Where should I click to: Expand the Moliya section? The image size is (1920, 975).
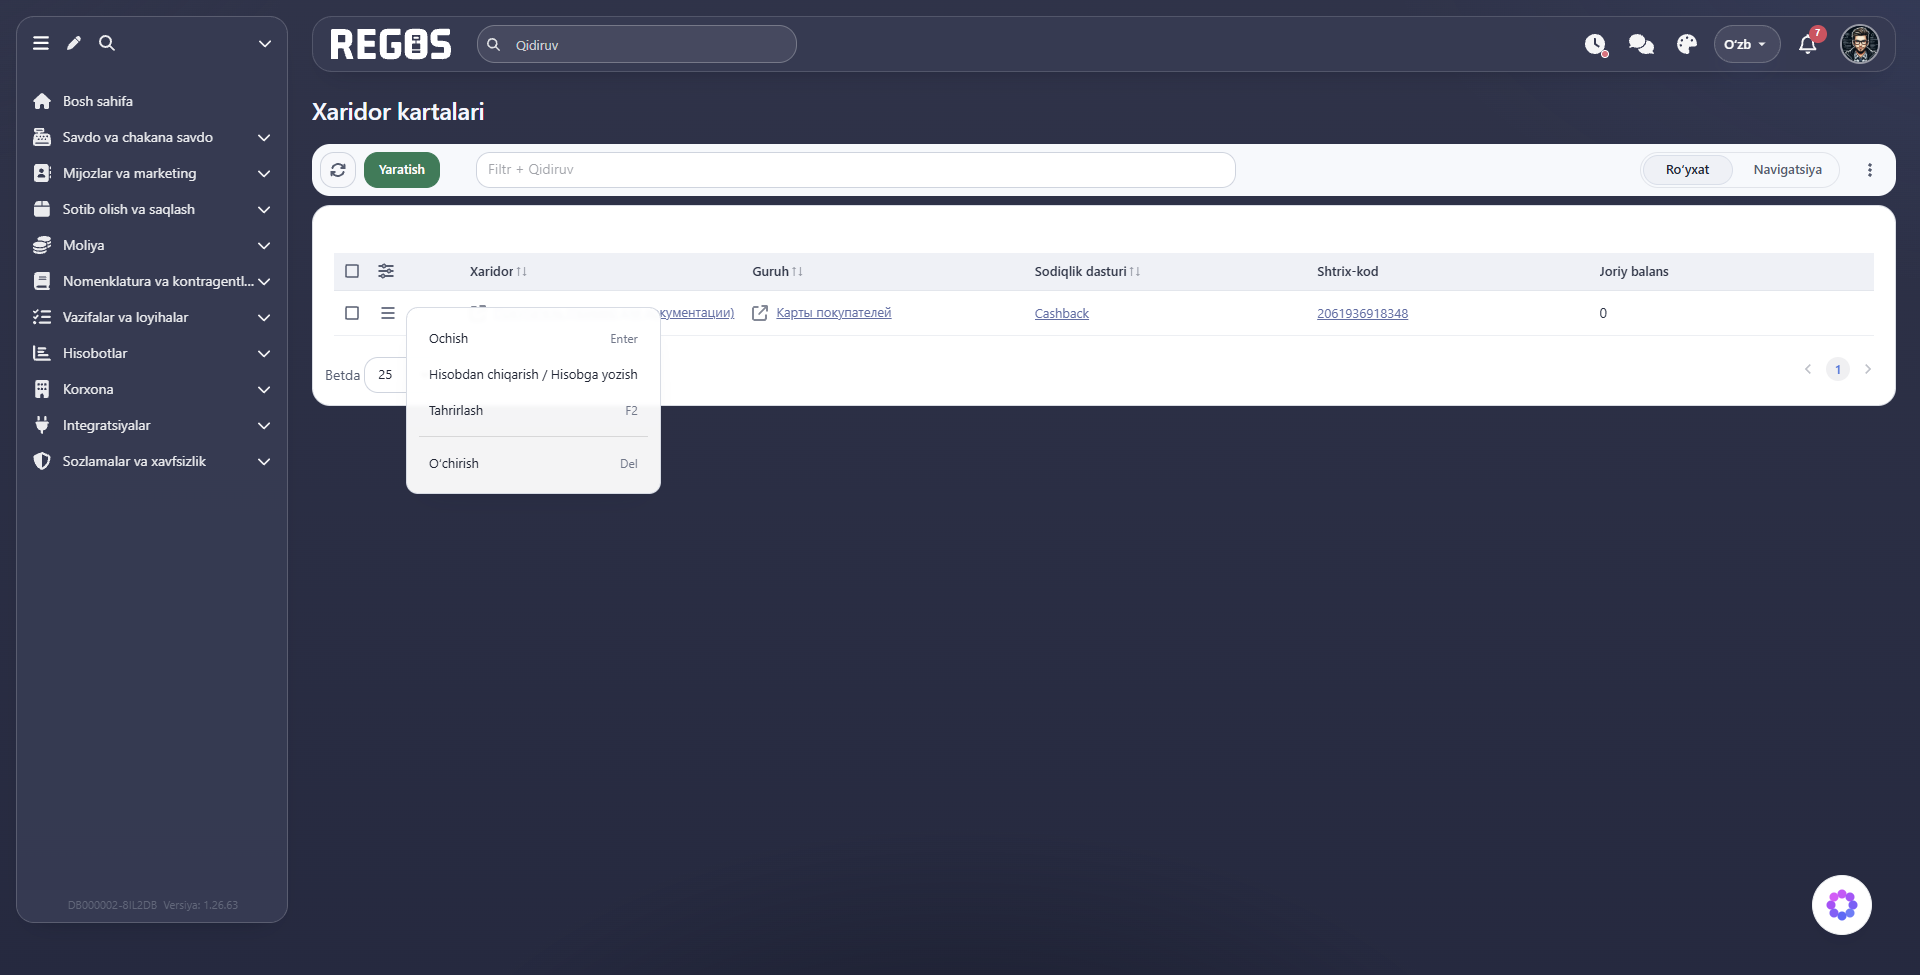pyautogui.click(x=152, y=245)
